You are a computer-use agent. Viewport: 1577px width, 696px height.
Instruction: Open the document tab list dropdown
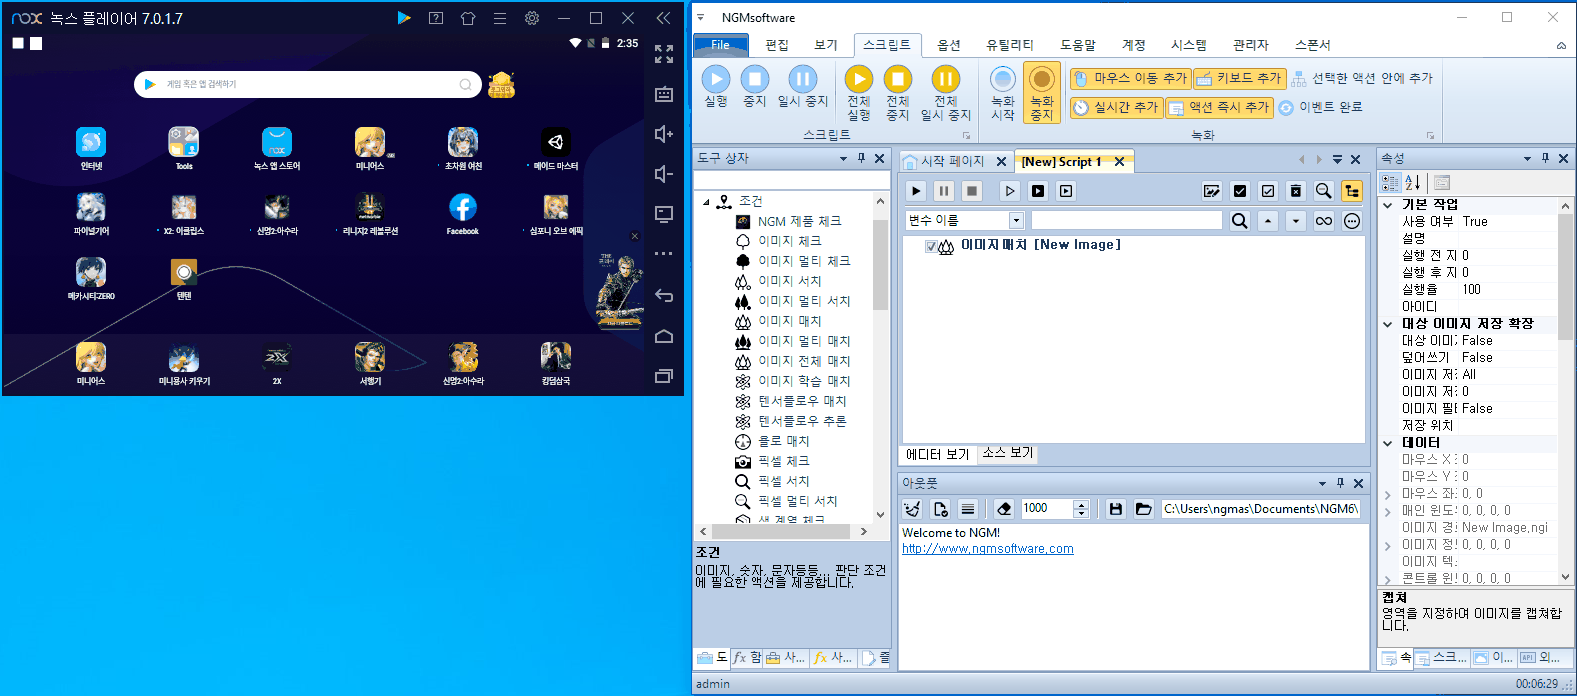coord(1337,160)
